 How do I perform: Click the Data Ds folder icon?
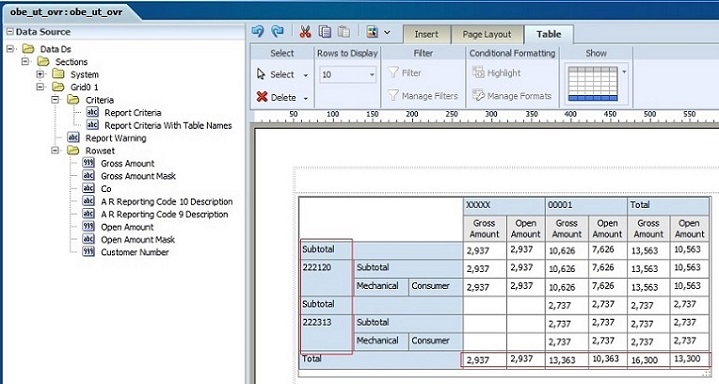pos(28,49)
